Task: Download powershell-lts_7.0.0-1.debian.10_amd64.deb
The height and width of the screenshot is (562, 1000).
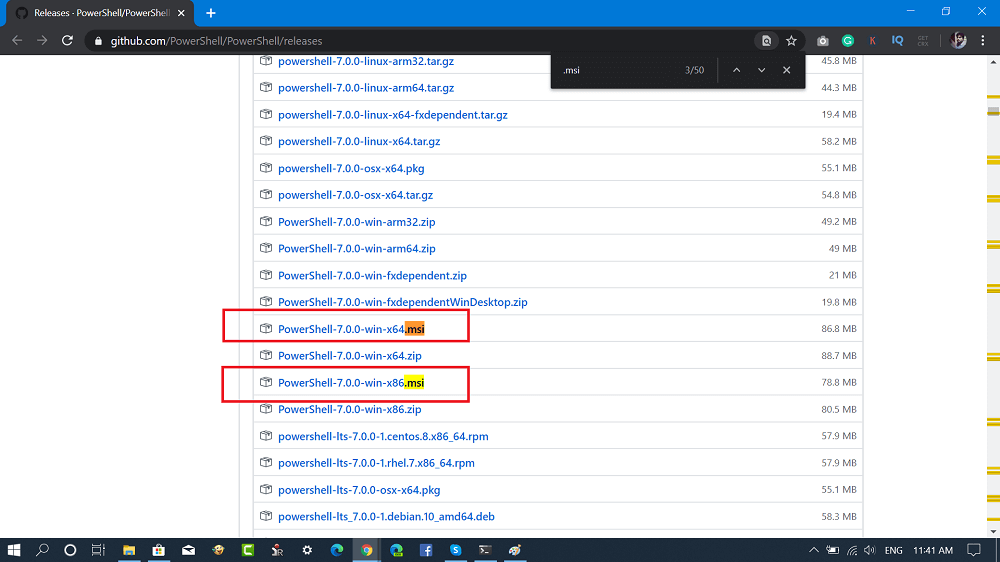Action: pyautogui.click(x=386, y=517)
